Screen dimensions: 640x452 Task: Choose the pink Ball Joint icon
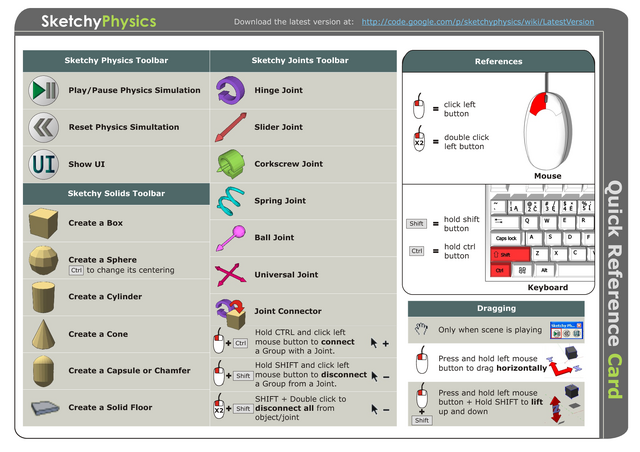(x=231, y=238)
